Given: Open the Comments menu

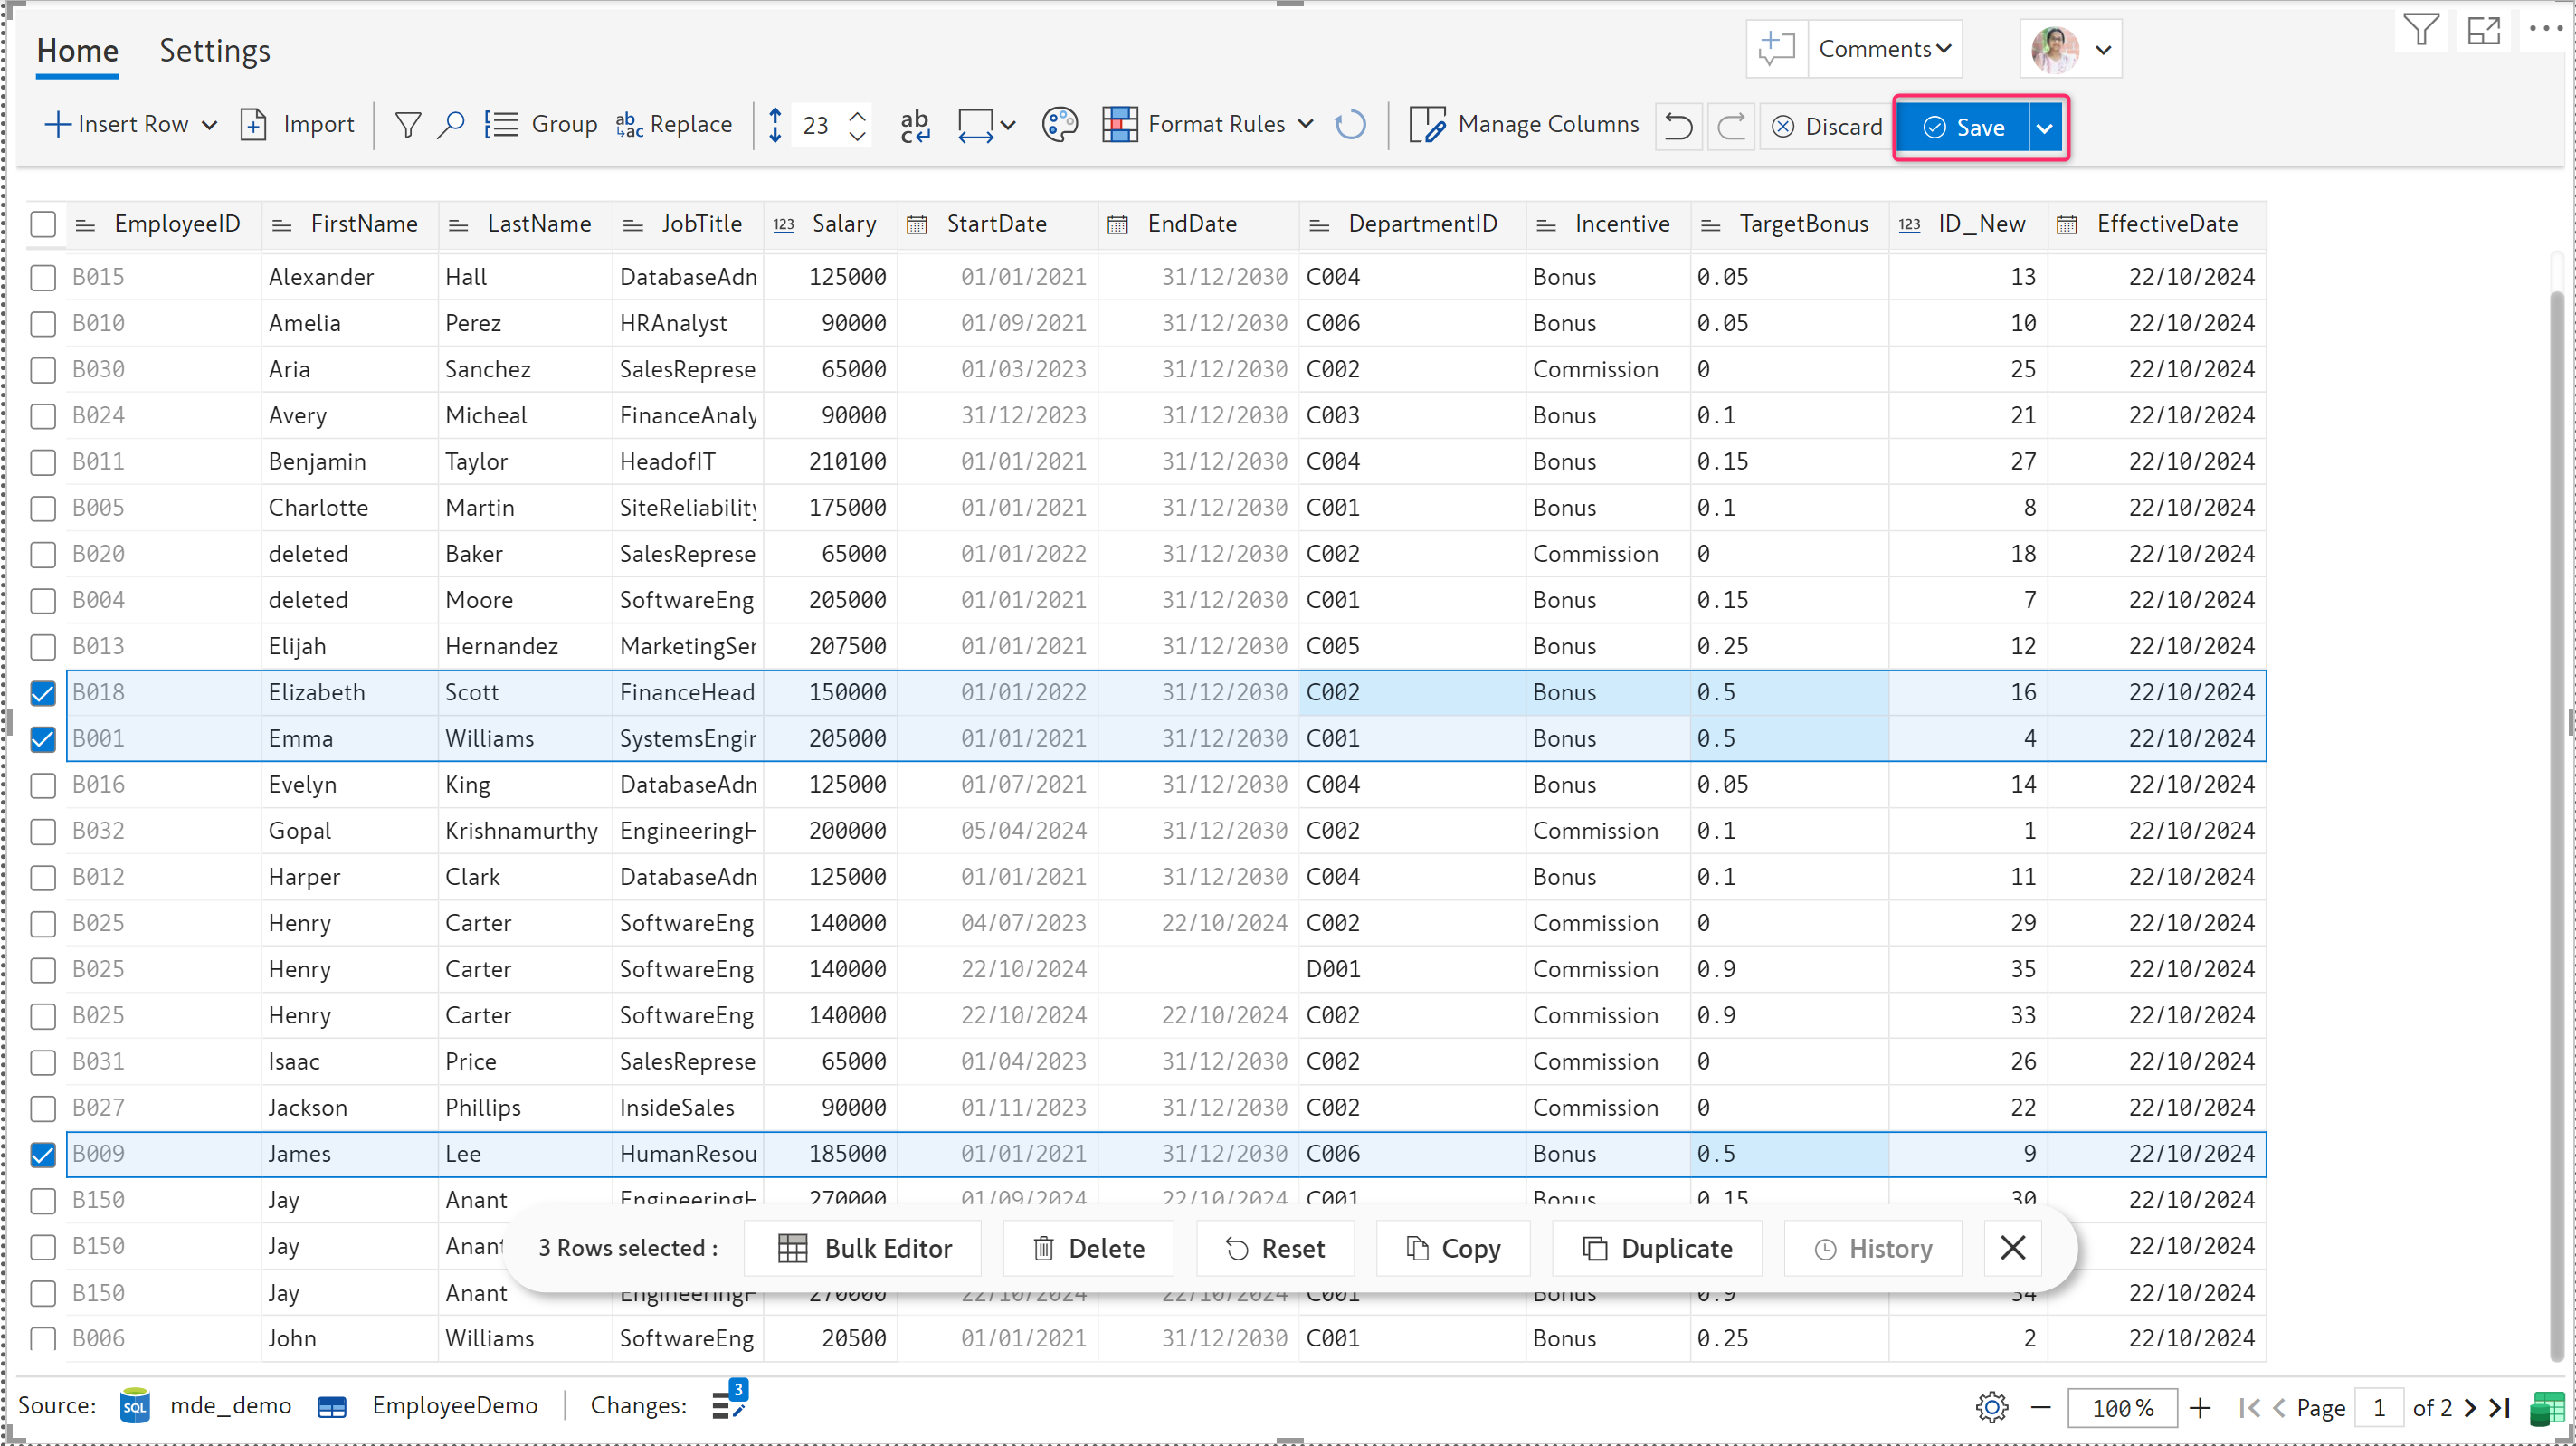Looking at the screenshot, I should tap(1884, 49).
